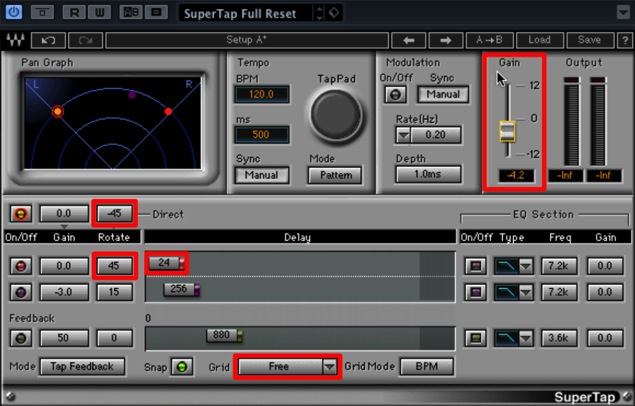Toggle feedback EQ On/Off button
Image resolution: width=635 pixels, height=406 pixels.
(x=475, y=338)
